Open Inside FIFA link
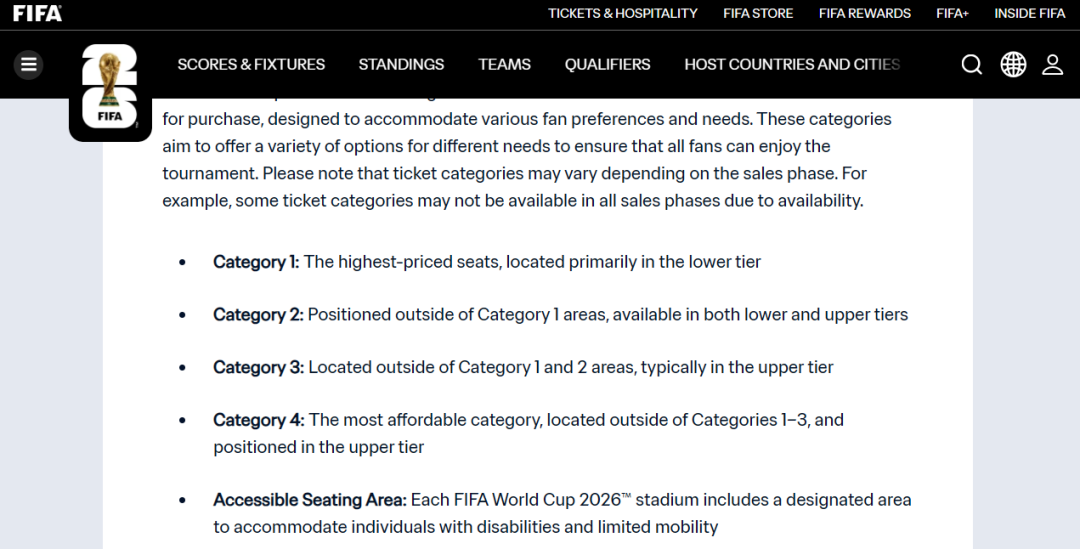 point(1029,14)
